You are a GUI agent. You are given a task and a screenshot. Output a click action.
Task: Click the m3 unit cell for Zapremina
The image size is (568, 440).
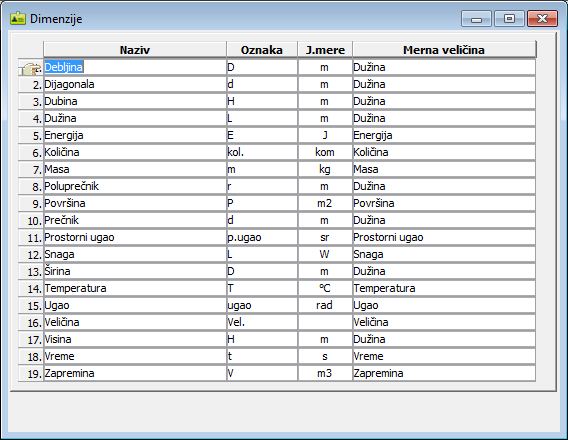(325, 373)
